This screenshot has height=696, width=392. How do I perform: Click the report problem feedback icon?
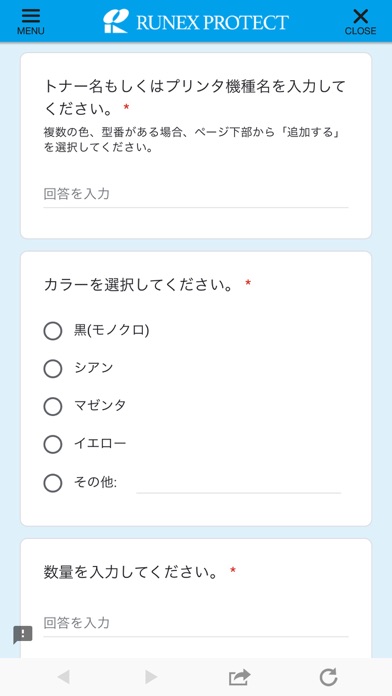pos(23,634)
